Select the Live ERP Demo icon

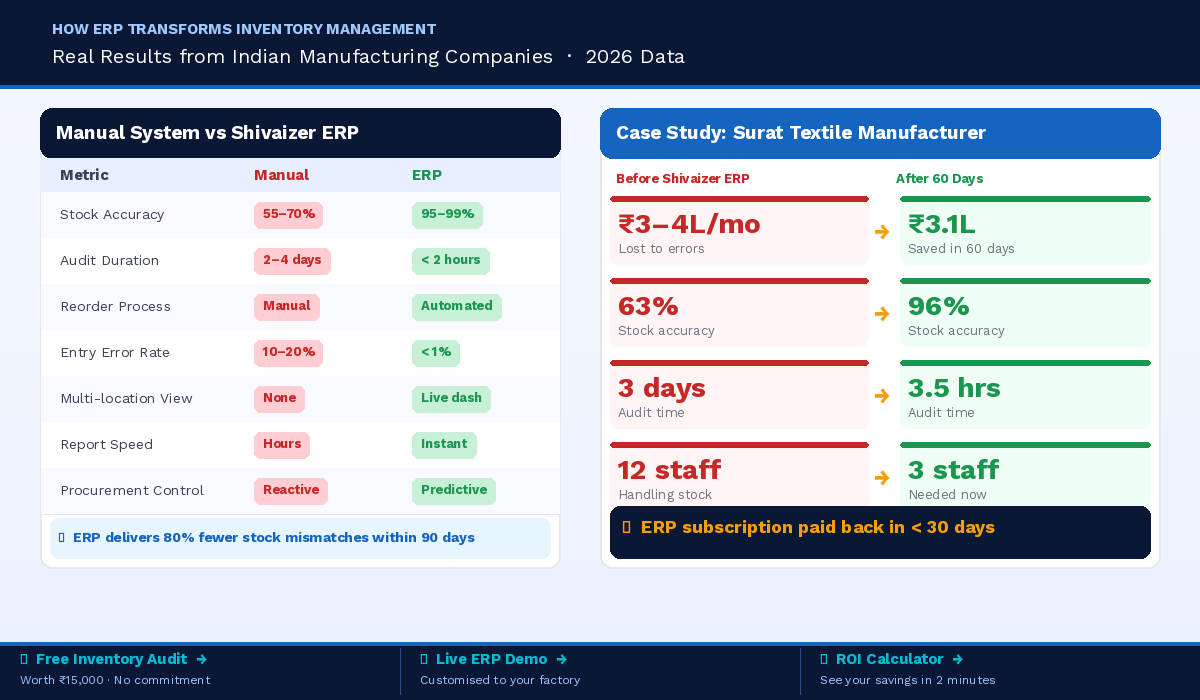[424, 659]
